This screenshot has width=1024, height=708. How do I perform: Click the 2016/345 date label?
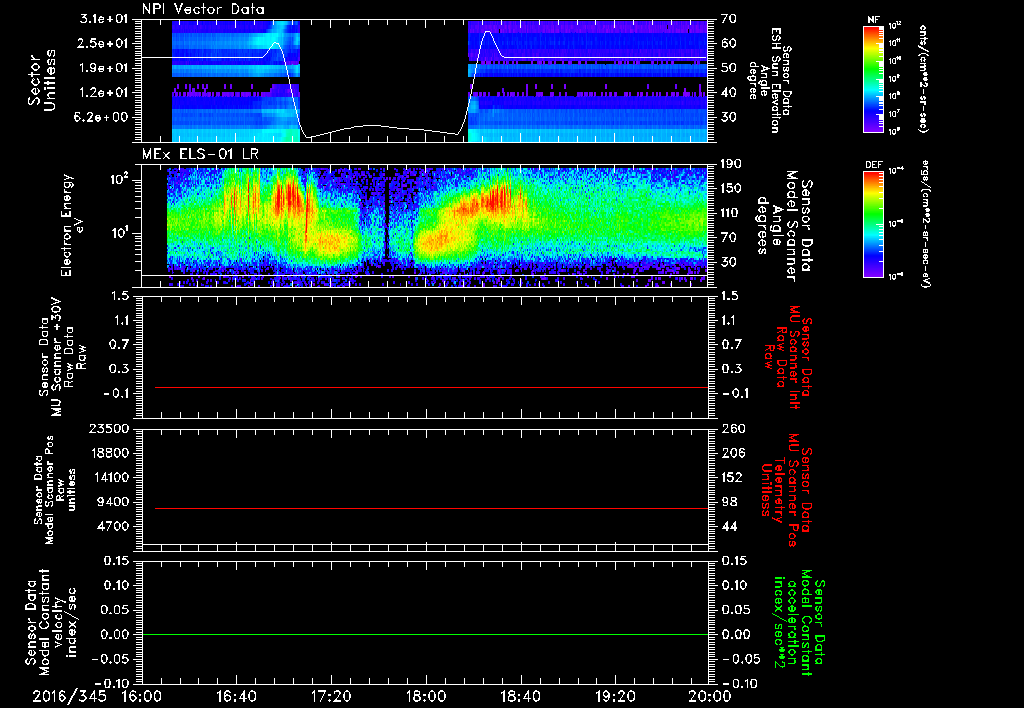click(x=69, y=696)
